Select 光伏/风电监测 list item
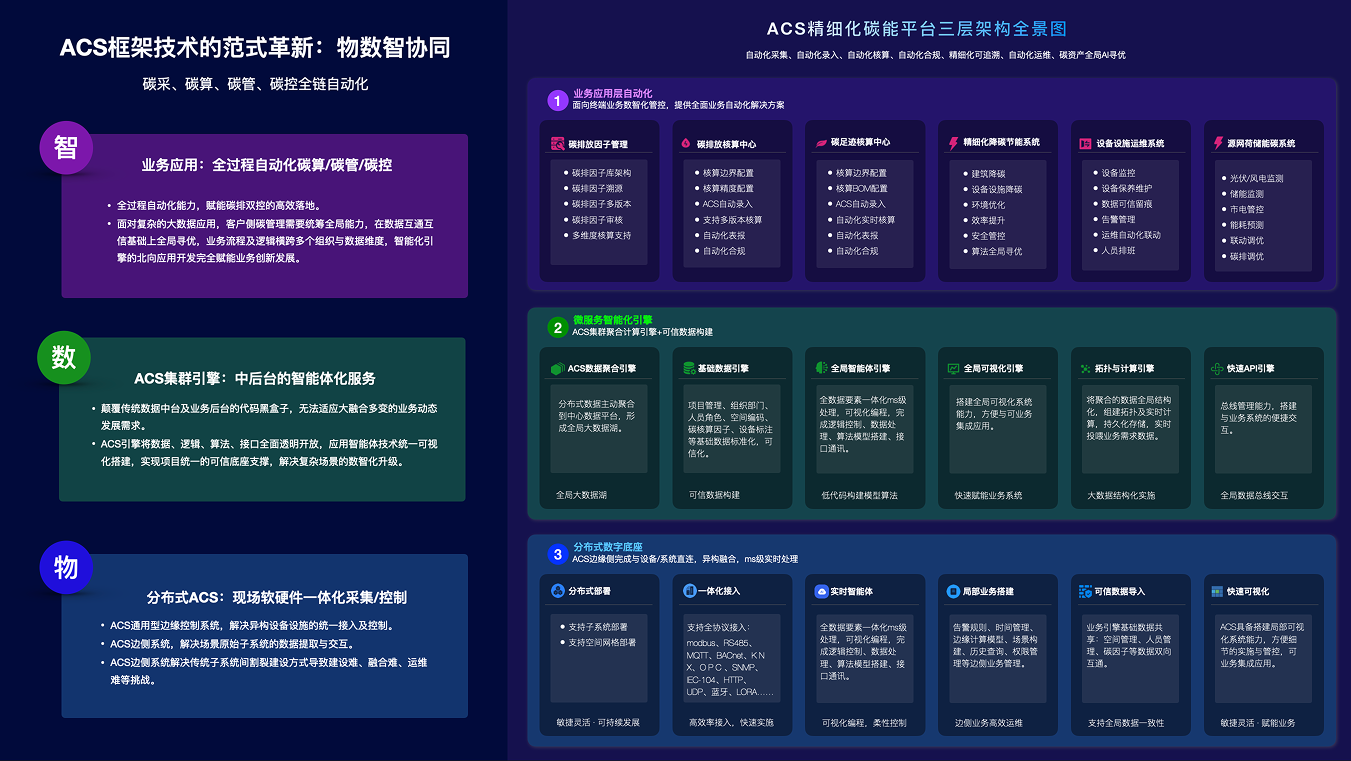The width and height of the screenshot is (1351, 761). (x=1257, y=179)
